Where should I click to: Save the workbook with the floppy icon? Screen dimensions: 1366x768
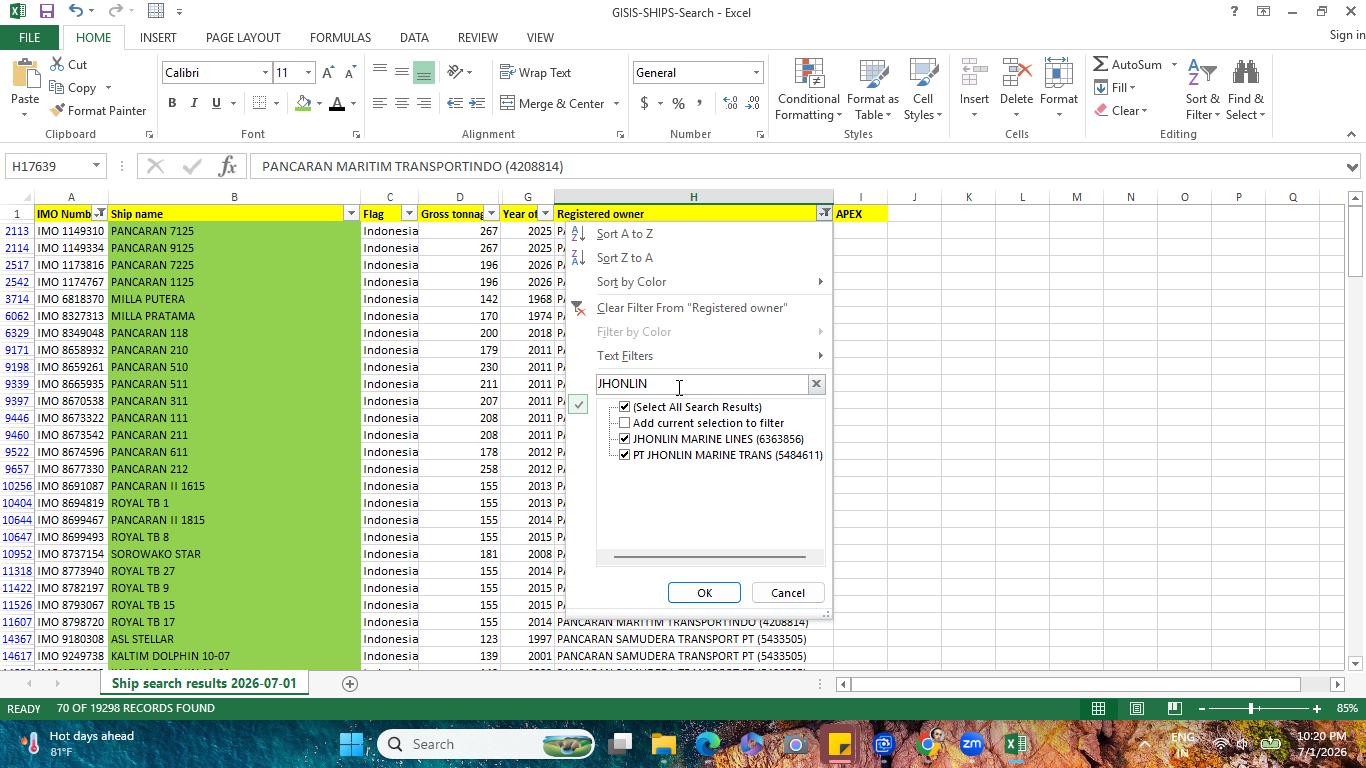pos(46,12)
